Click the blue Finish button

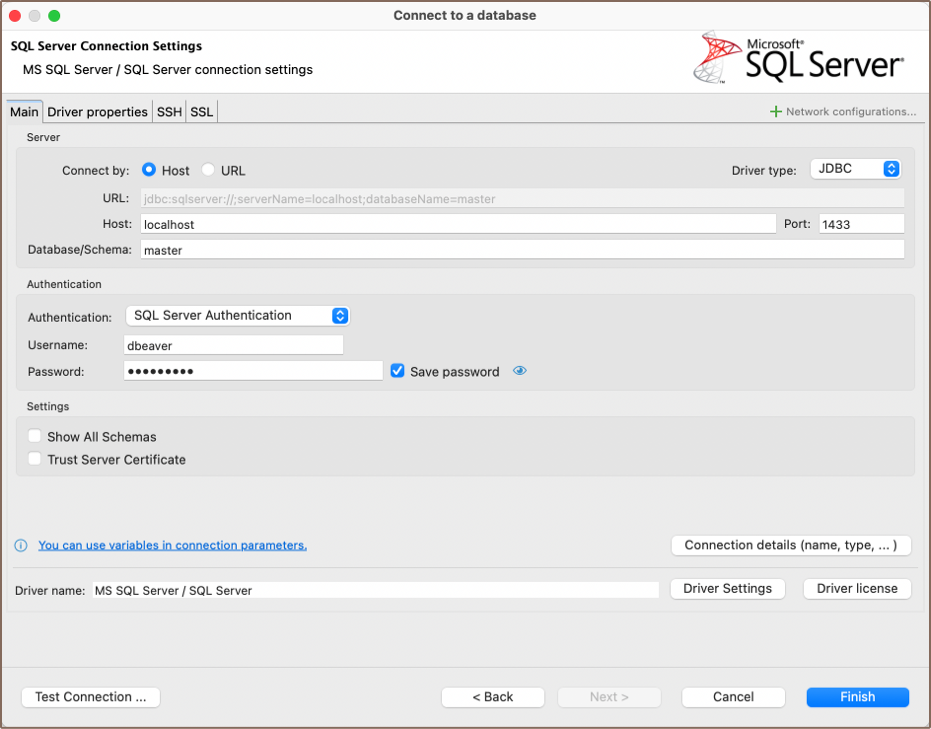tap(857, 697)
